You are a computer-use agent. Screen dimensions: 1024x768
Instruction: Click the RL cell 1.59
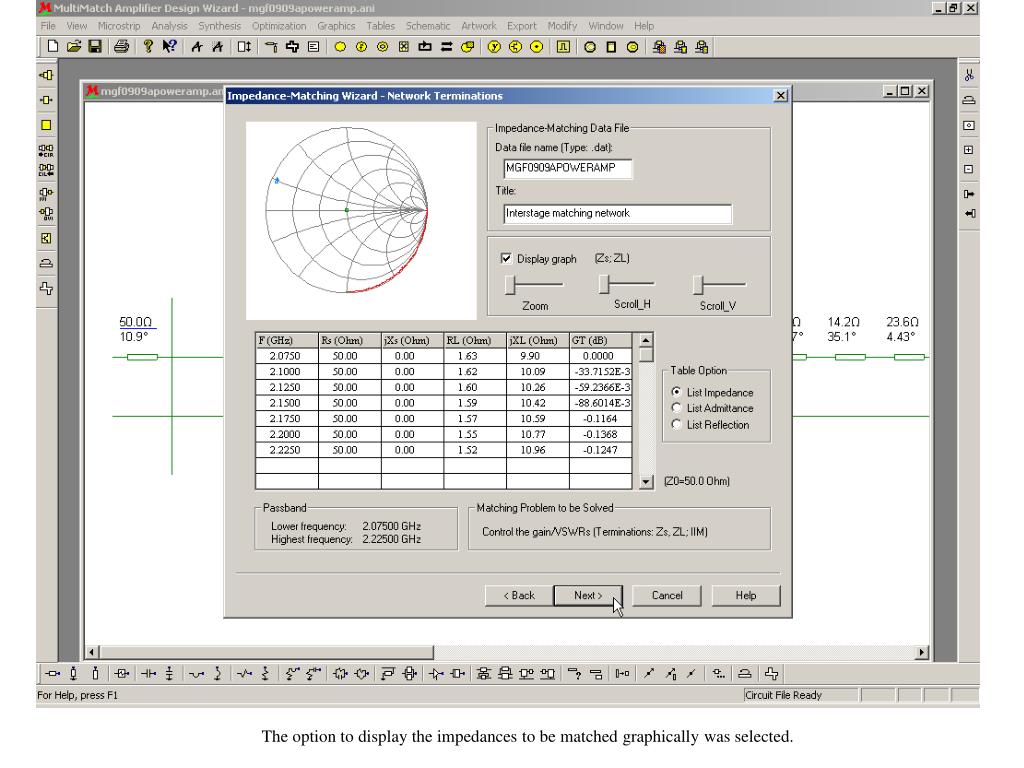pos(475,403)
